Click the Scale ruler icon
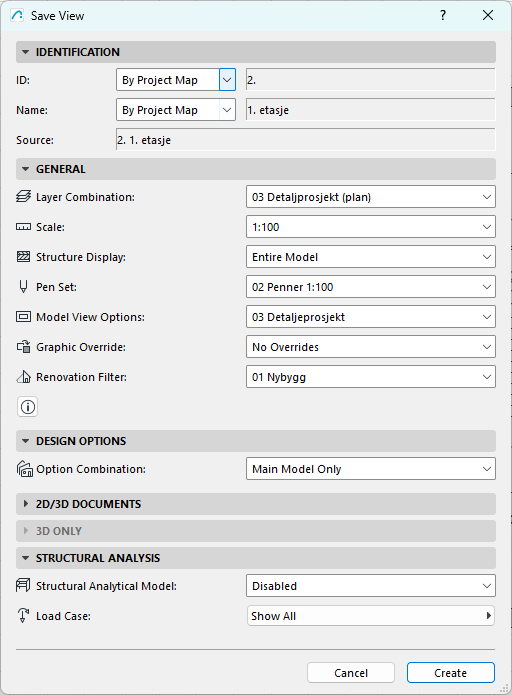 (x=23, y=227)
